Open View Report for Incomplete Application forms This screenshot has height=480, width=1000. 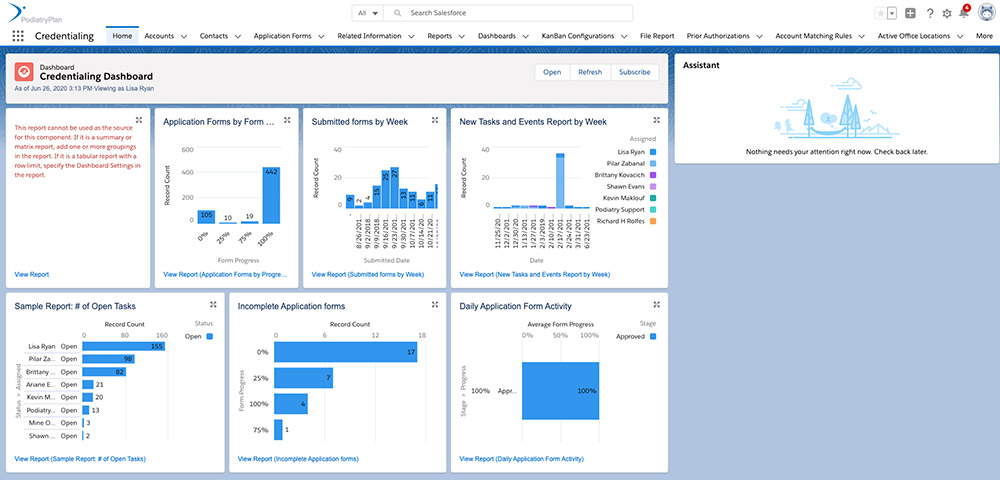[x=298, y=459]
